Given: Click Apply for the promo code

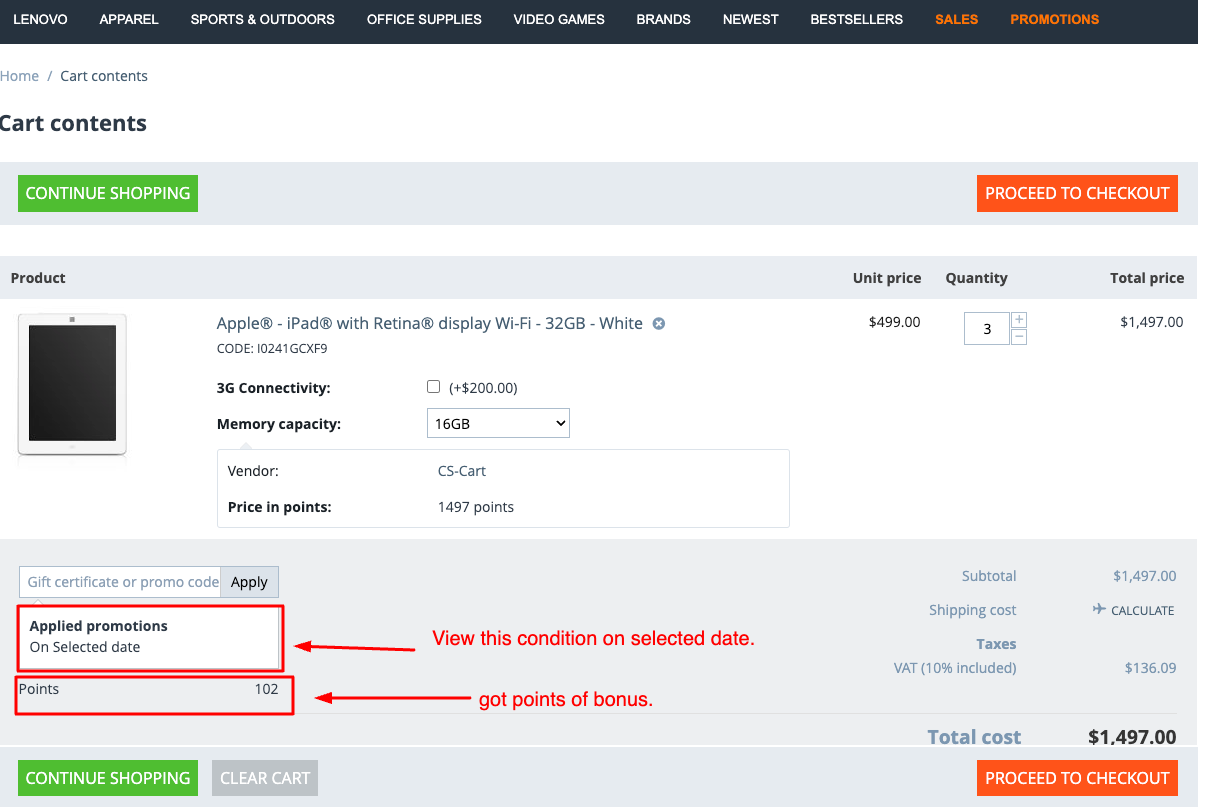Looking at the screenshot, I should 249,582.
